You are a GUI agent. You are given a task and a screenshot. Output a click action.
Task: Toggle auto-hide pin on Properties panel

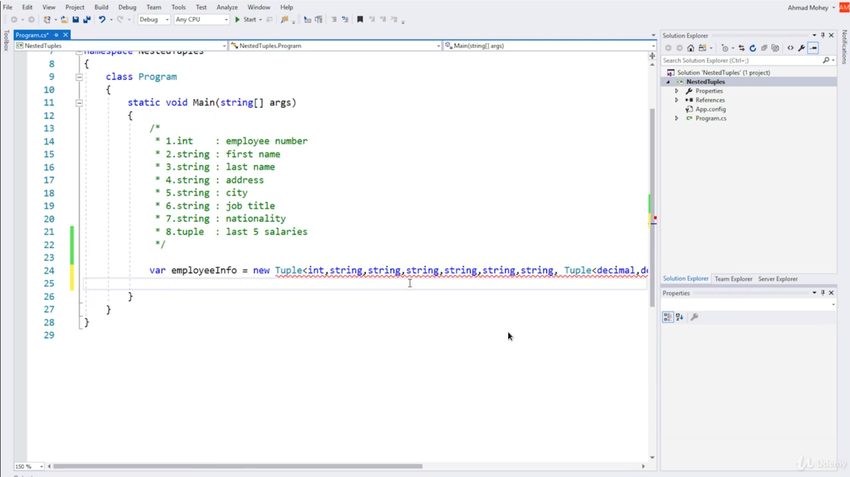click(822, 293)
